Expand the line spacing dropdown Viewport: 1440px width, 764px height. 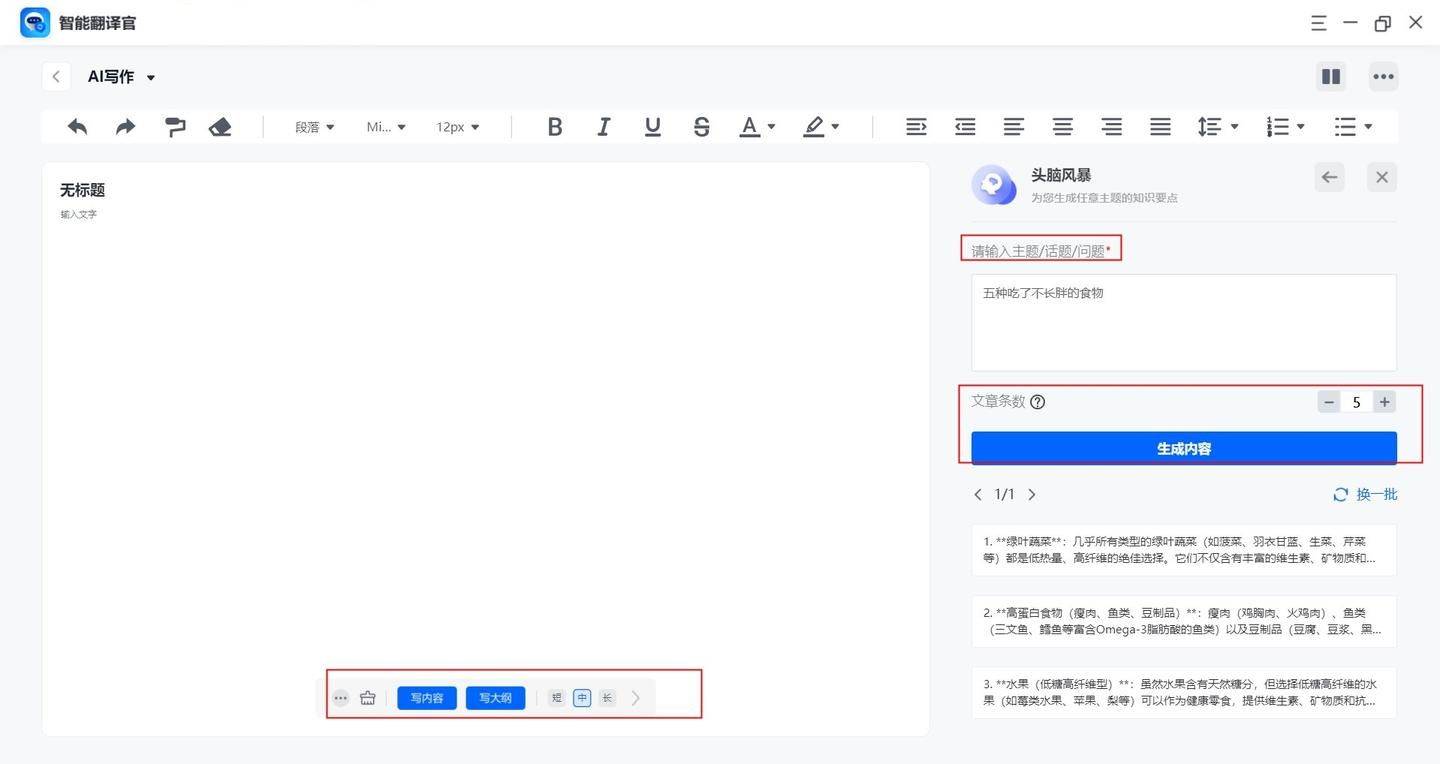[1218, 127]
